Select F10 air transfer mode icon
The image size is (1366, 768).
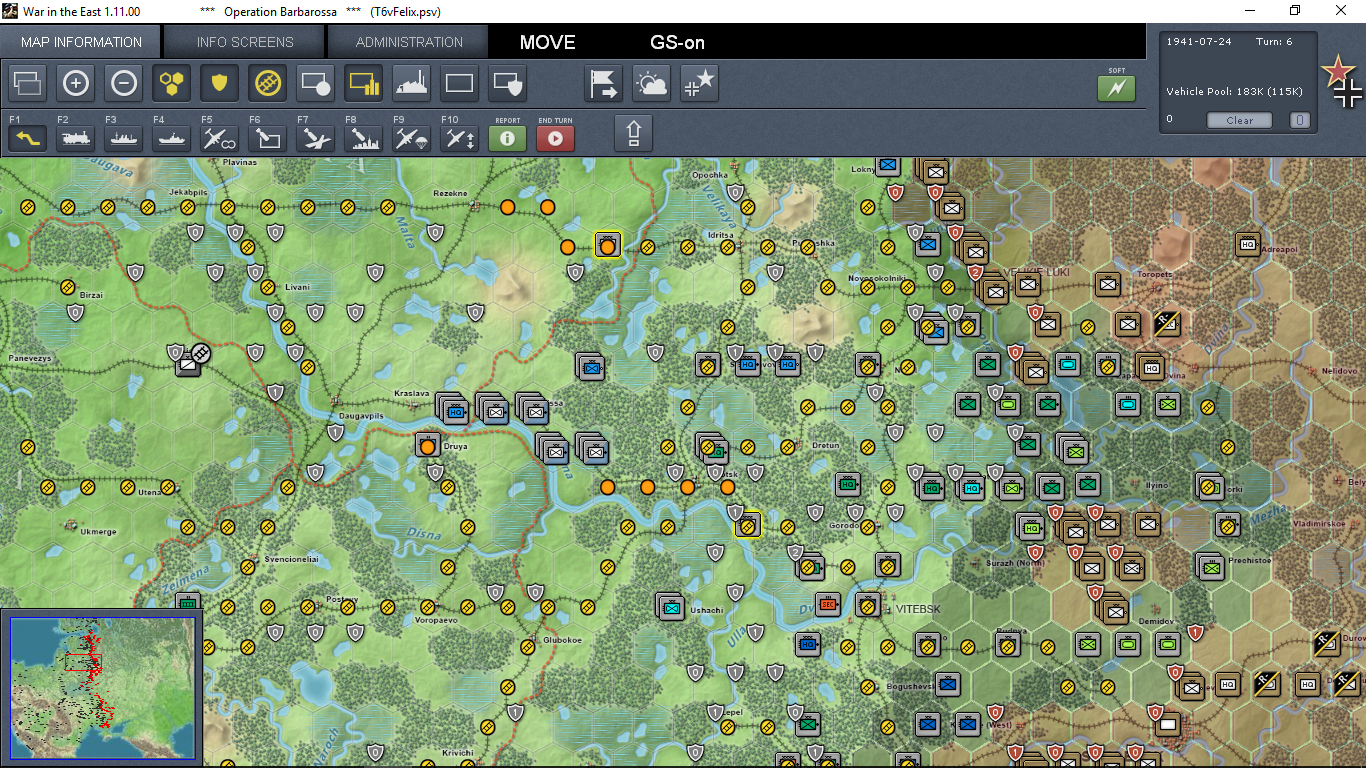tap(460, 138)
